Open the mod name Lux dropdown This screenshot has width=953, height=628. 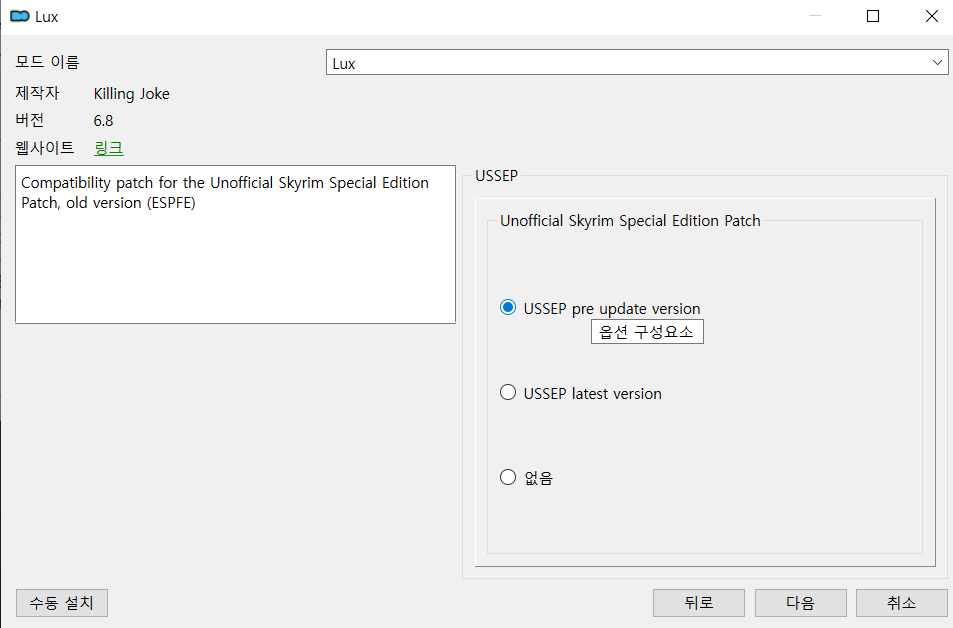[x=637, y=63]
